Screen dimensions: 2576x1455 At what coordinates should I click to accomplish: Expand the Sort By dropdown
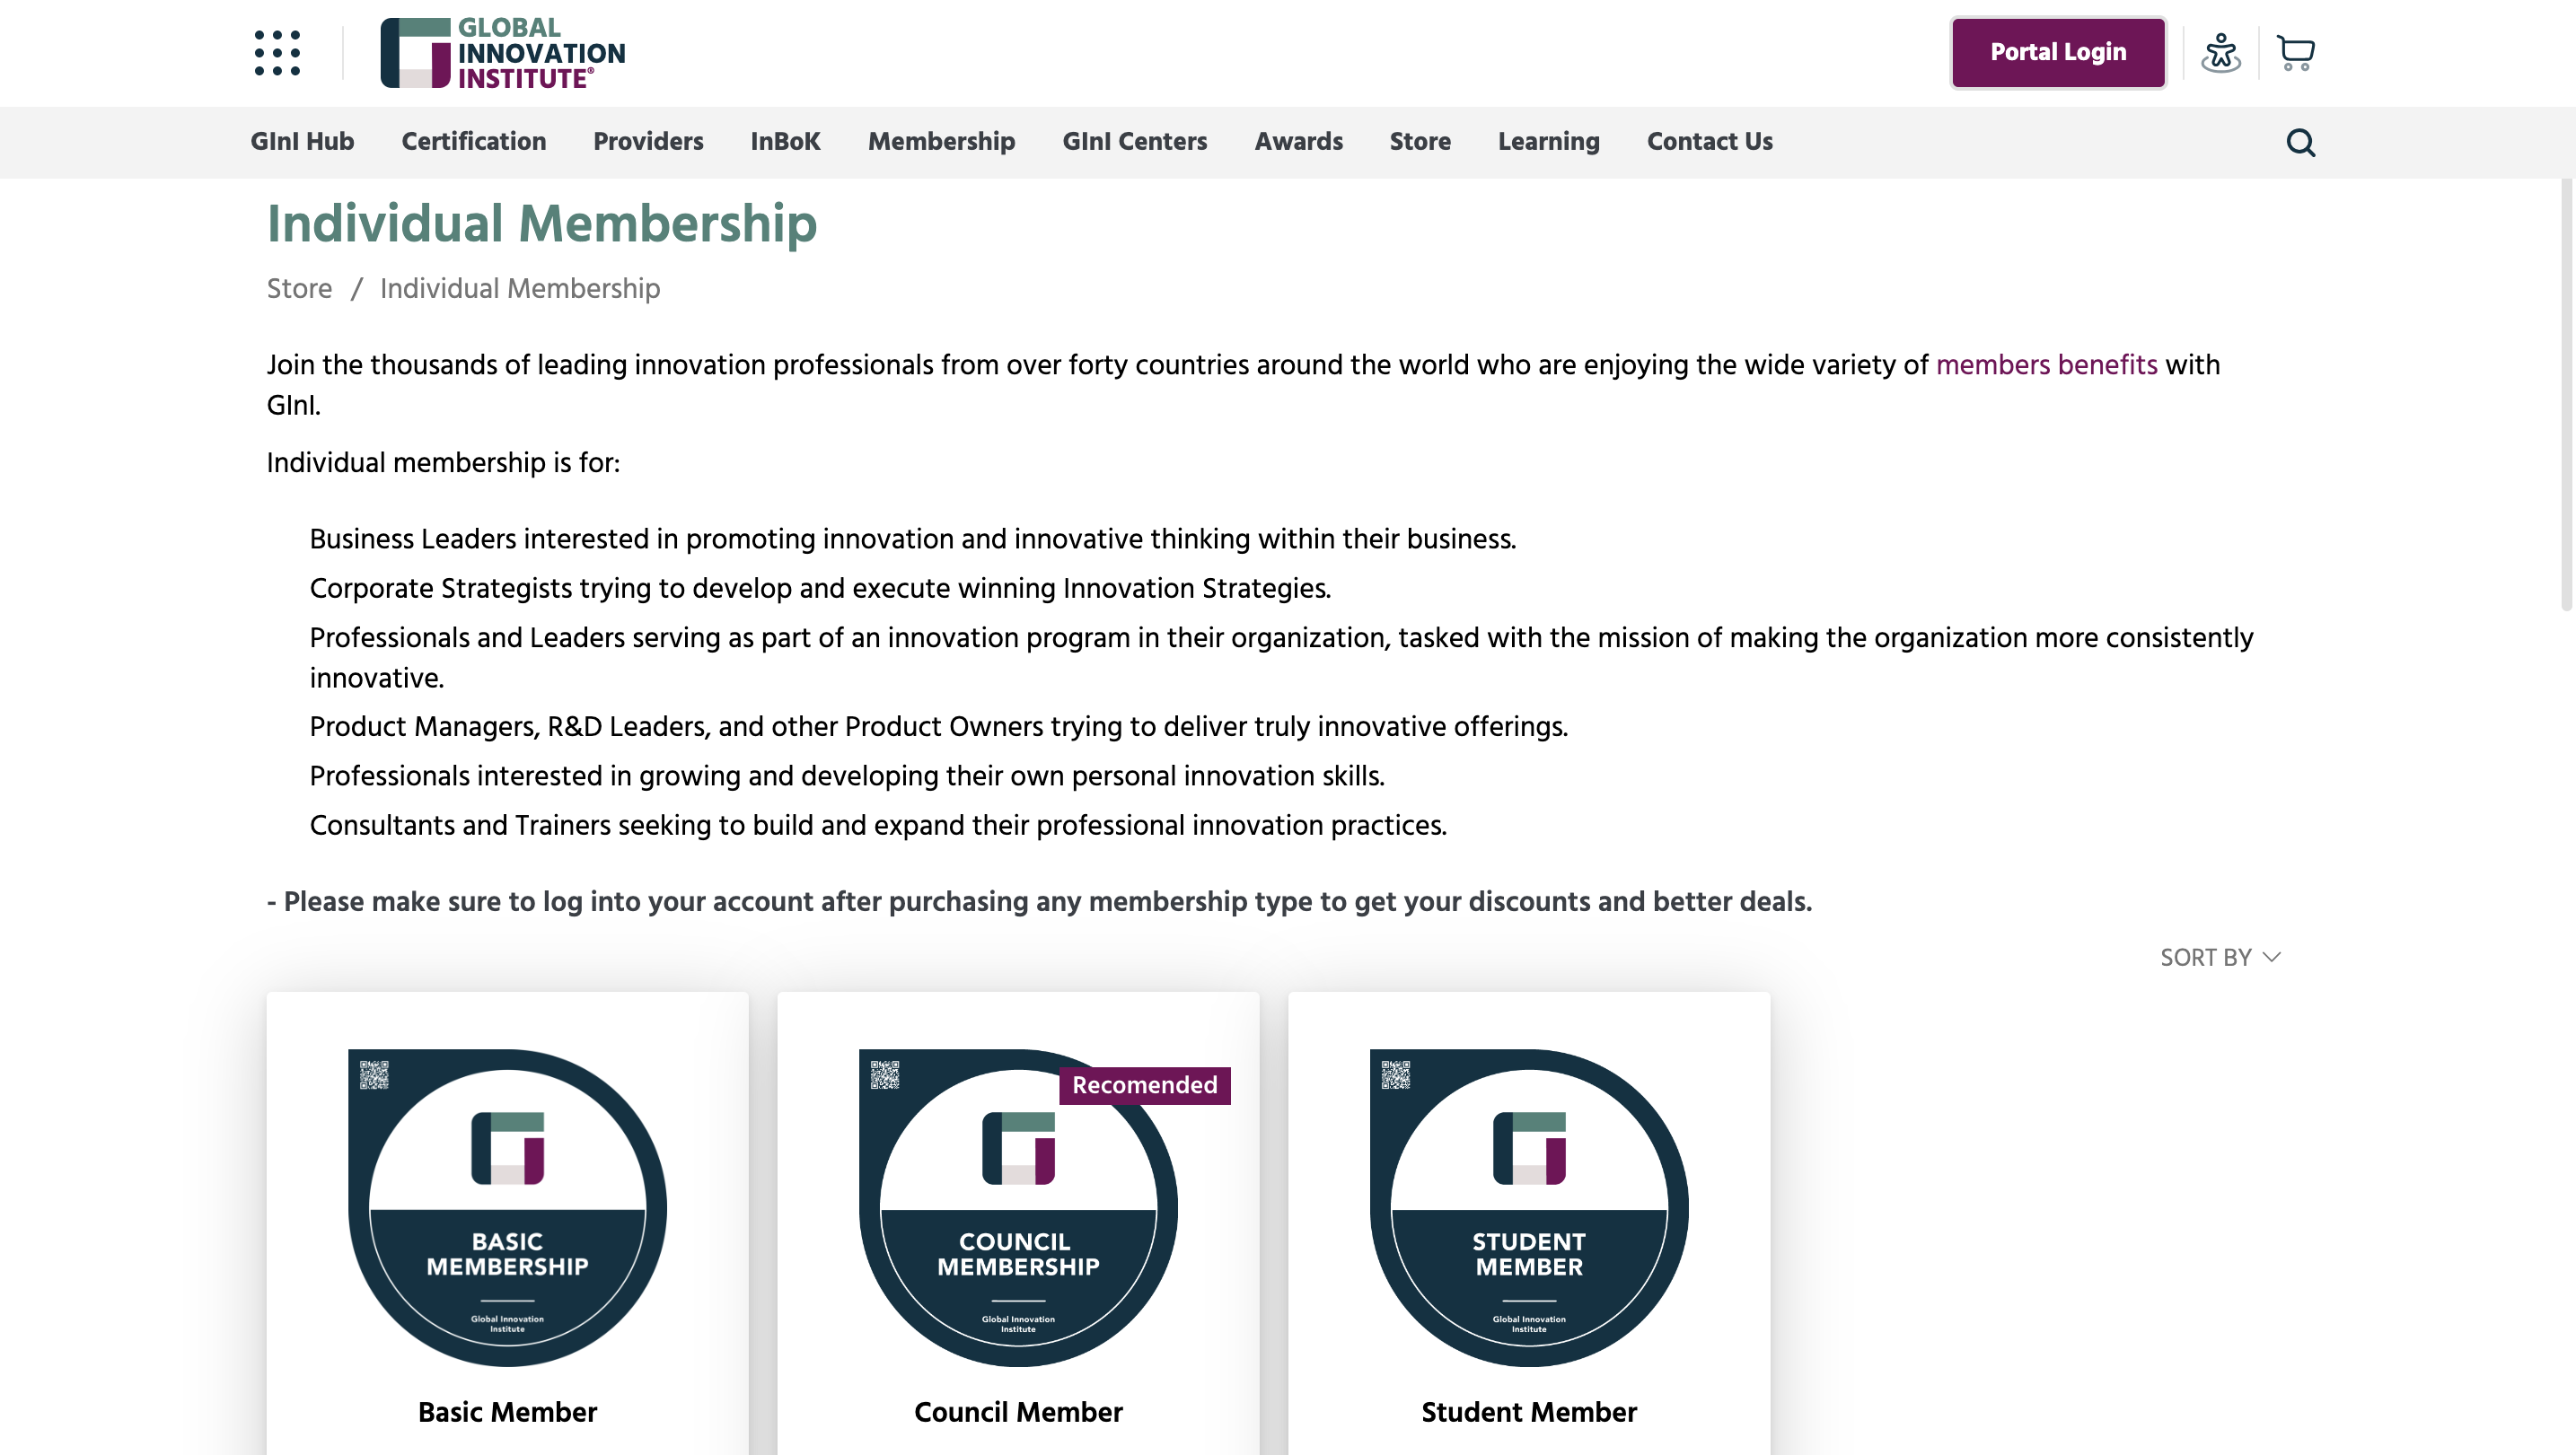pyautogui.click(x=2219, y=957)
